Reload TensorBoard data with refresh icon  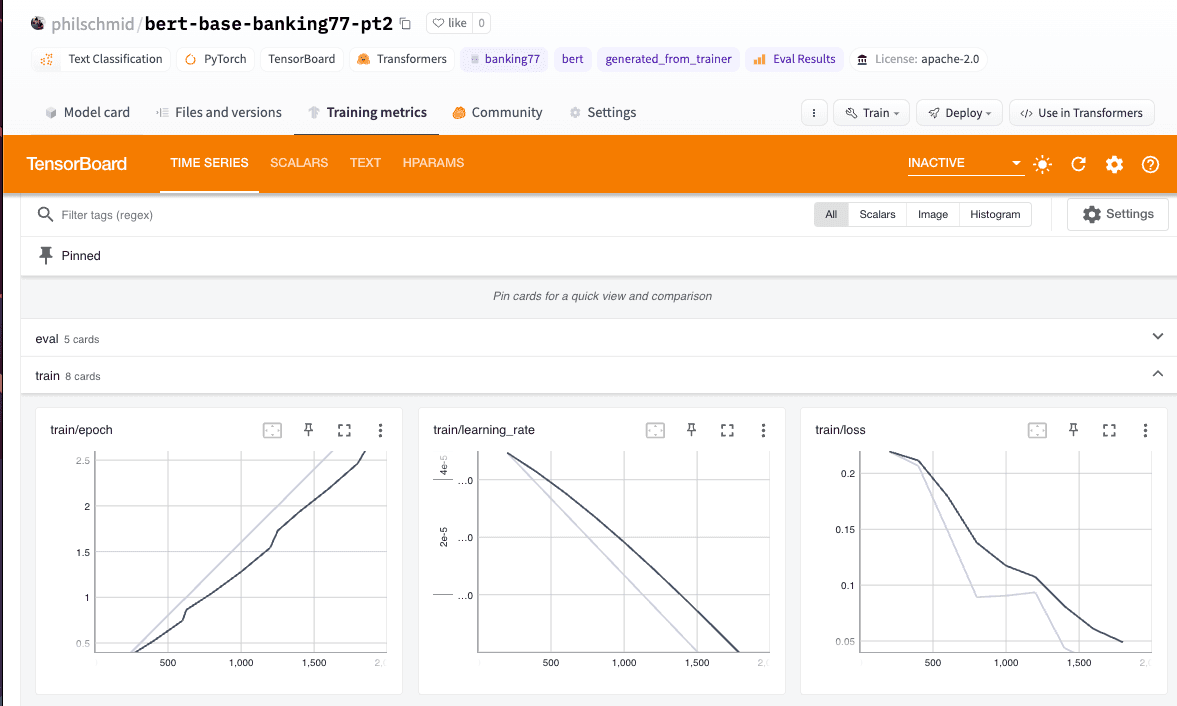coord(1079,164)
